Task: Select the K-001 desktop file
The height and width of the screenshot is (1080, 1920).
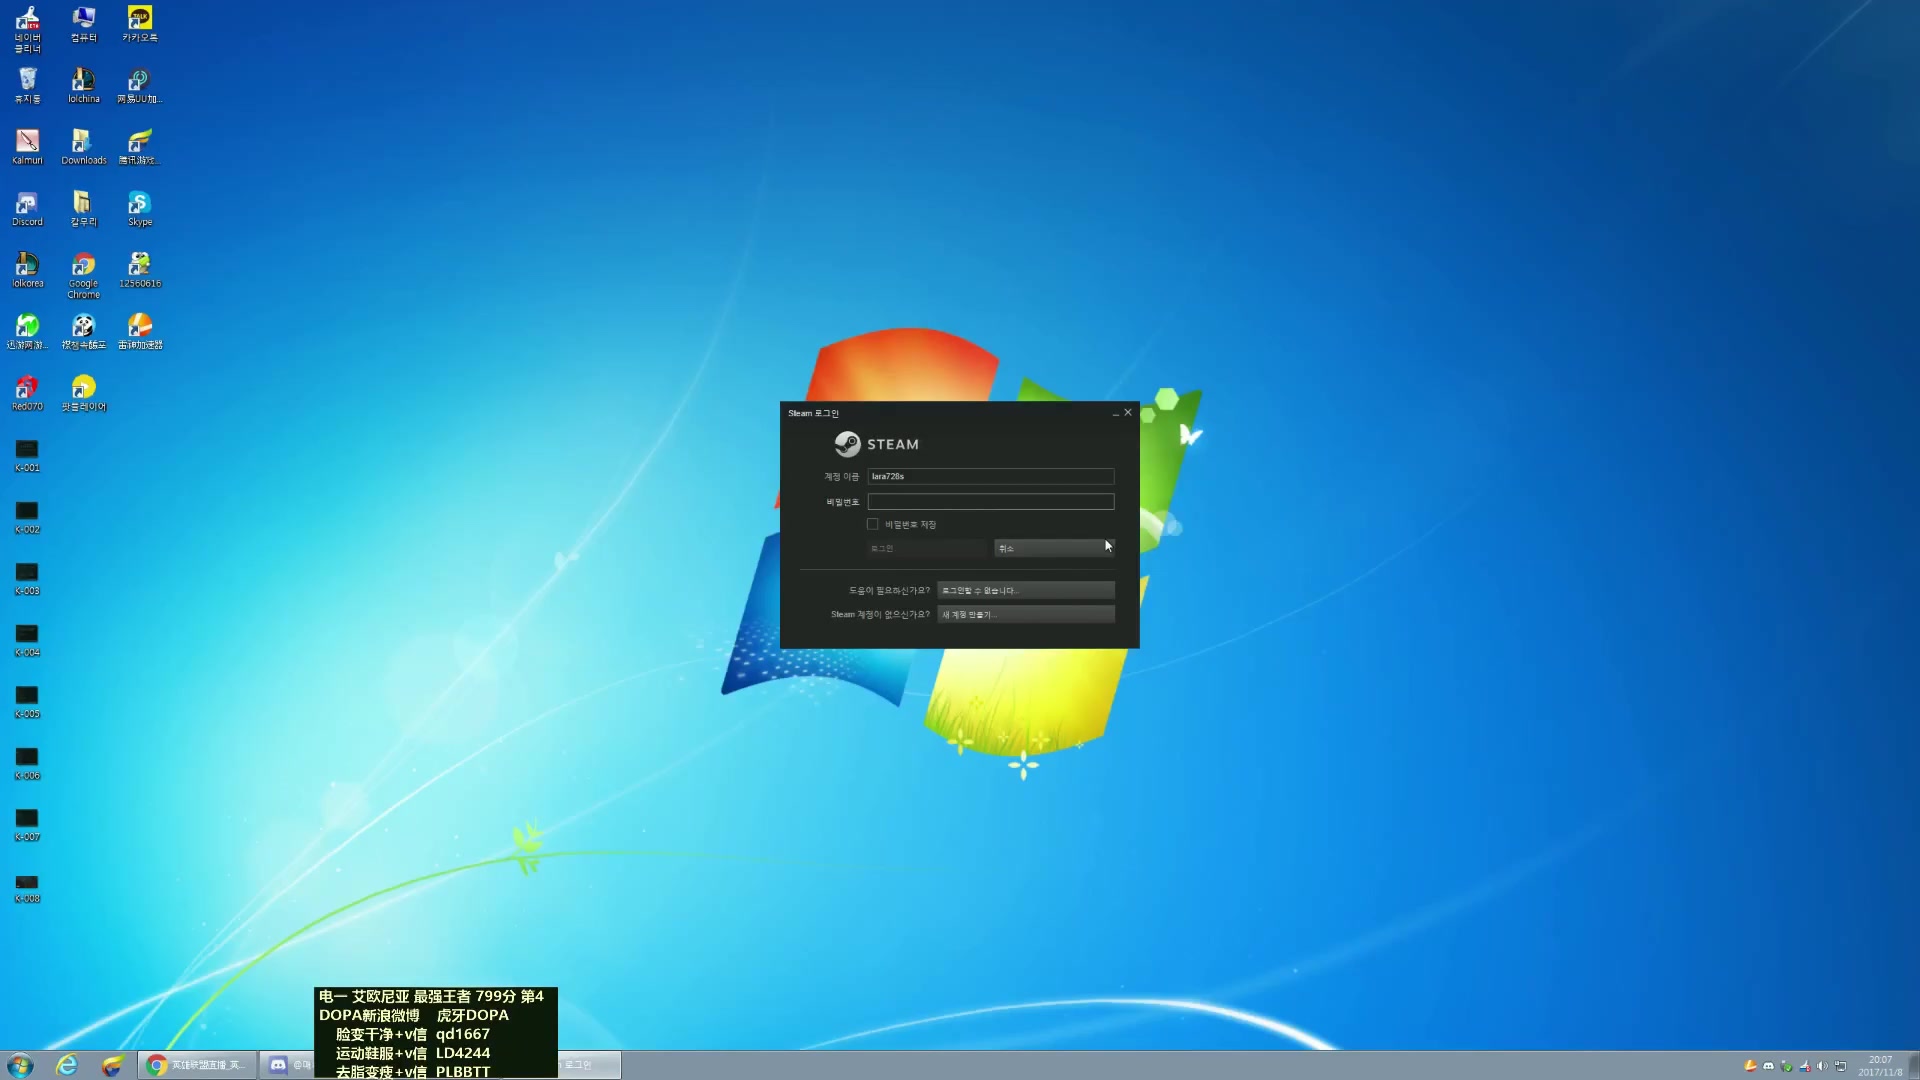Action: [27, 456]
